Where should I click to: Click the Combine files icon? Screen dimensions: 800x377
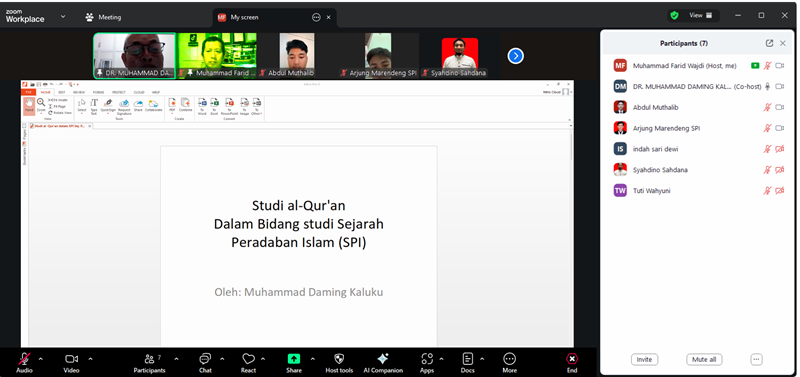(185, 105)
